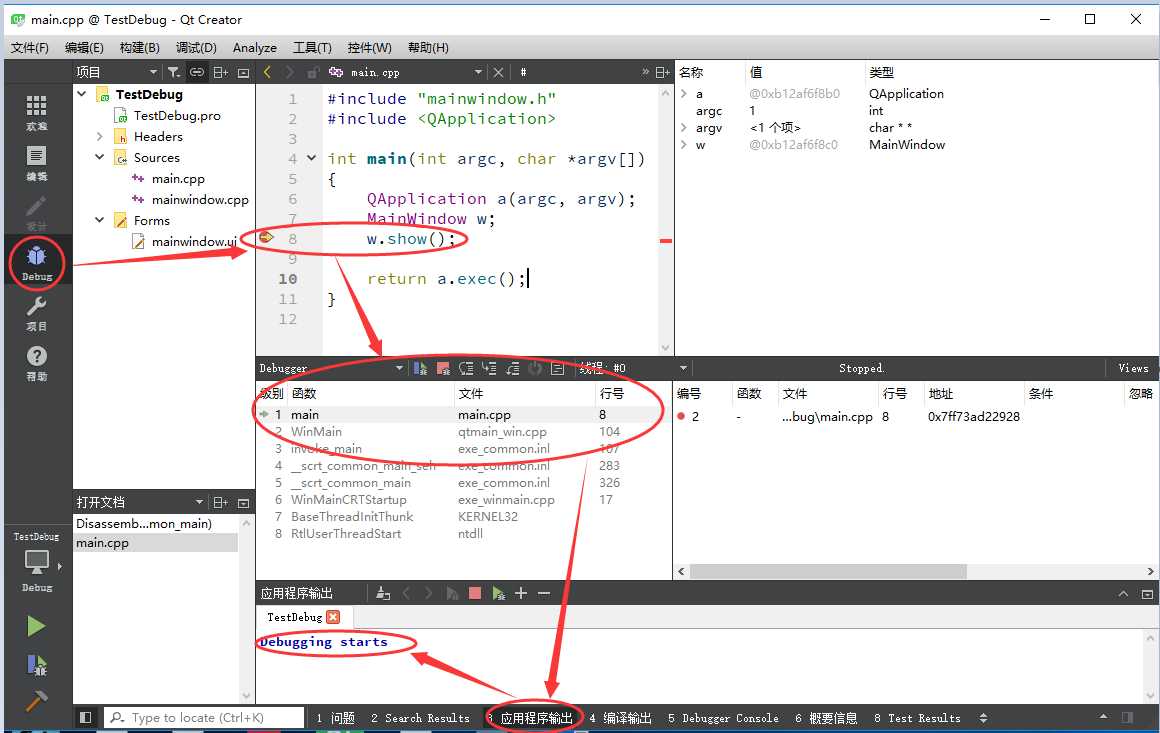This screenshot has width=1160, height=733.
Task: Click the Build project hammer icon
Action: pyautogui.click(x=36, y=700)
